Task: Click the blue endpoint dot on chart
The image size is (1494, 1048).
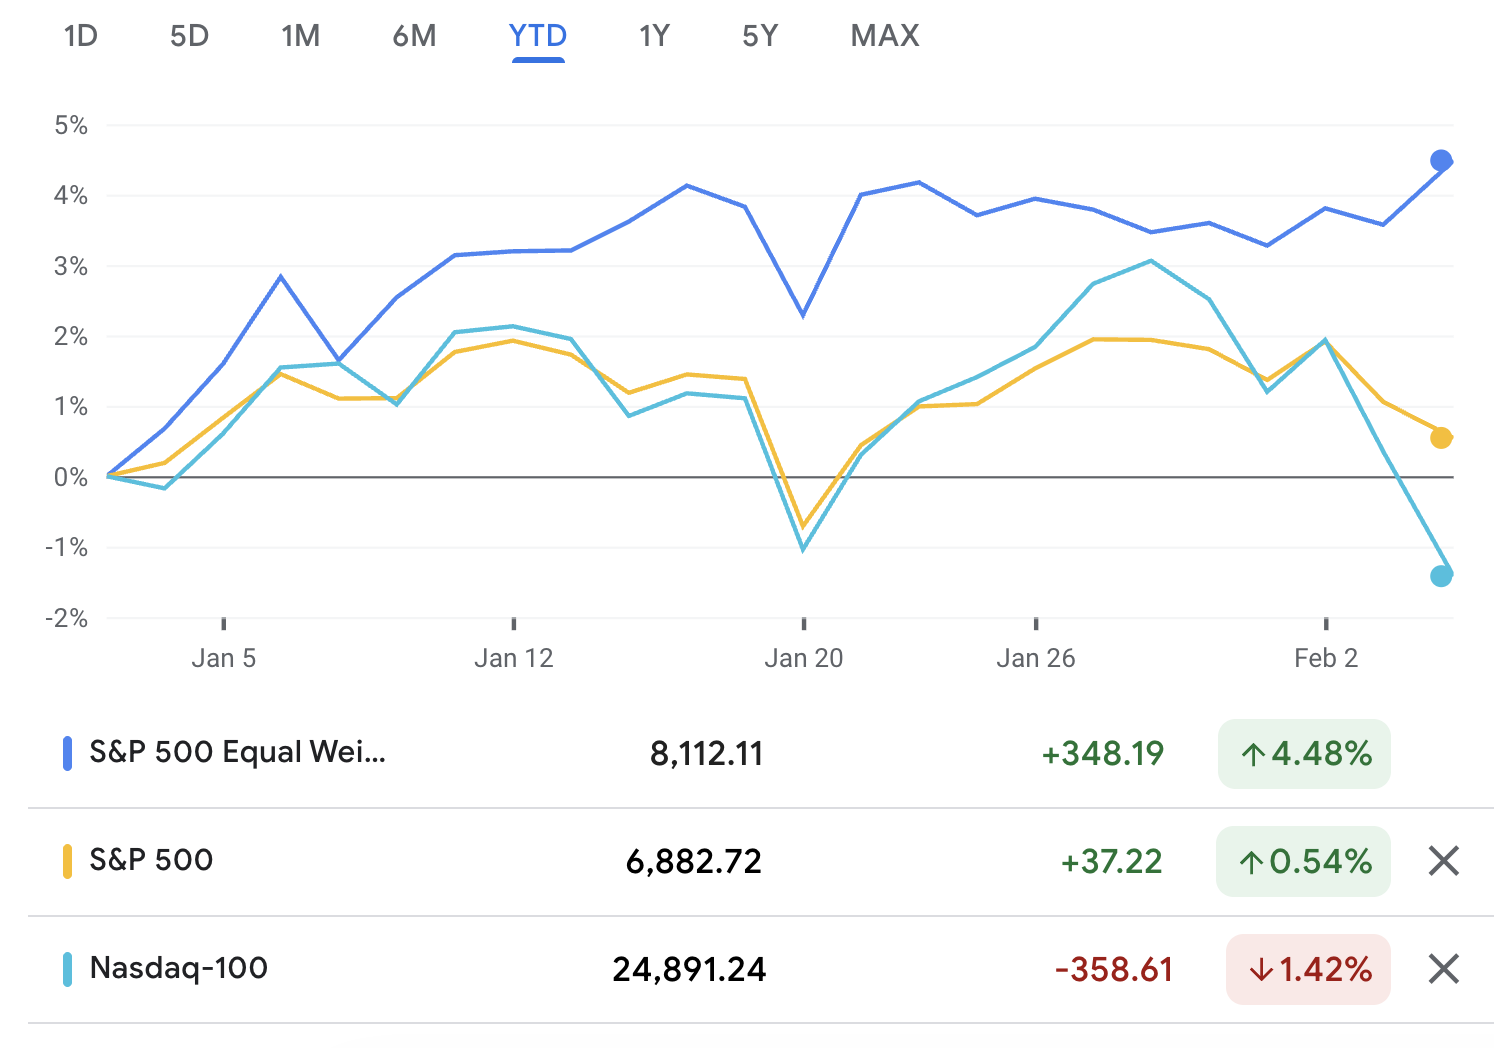Action: [x=1441, y=161]
